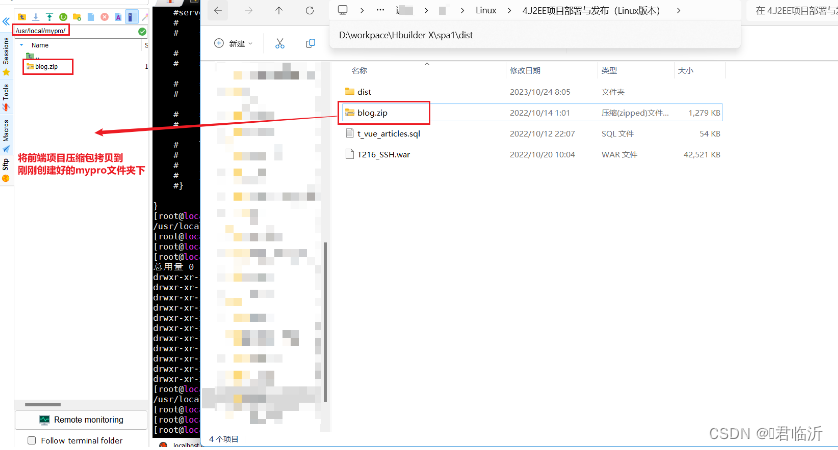Image resolution: width=838 pixels, height=450 pixels.
Task: Sort files by 类型 column
Action: click(x=609, y=71)
